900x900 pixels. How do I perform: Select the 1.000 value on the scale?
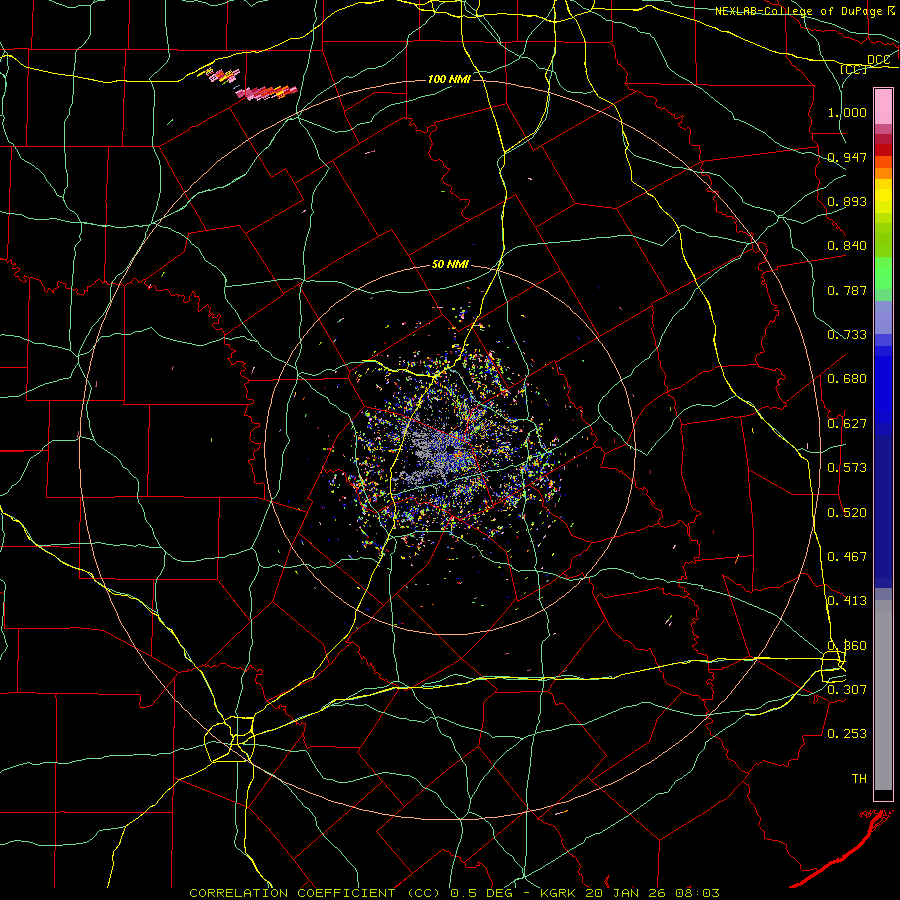847,112
